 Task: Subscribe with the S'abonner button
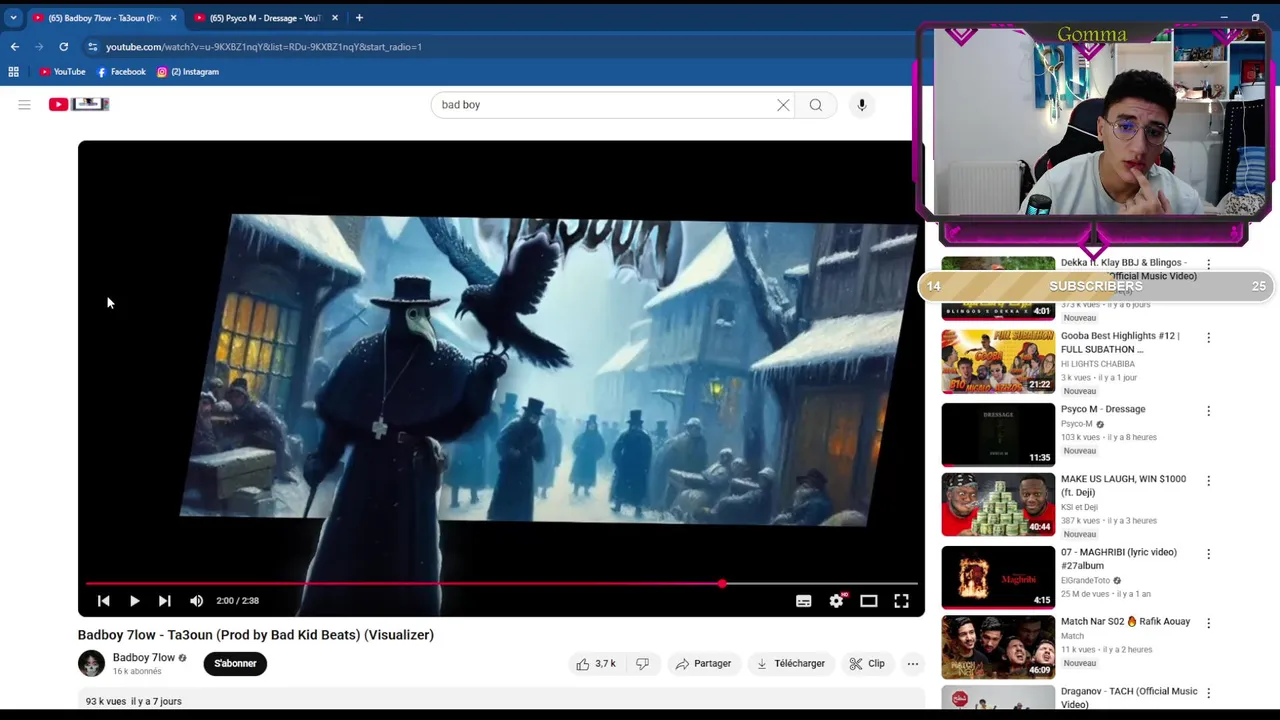[x=235, y=664]
